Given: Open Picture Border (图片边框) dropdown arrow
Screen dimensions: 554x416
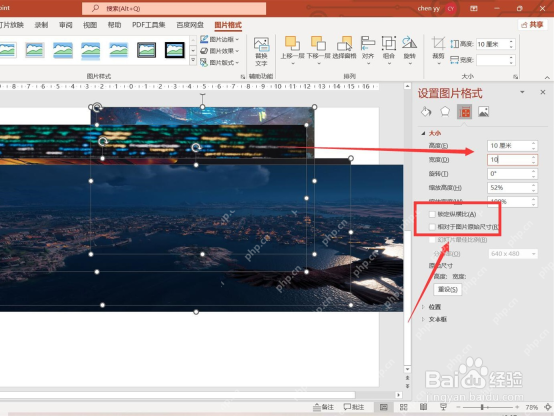Looking at the screenshot, I should coord(237,40).
